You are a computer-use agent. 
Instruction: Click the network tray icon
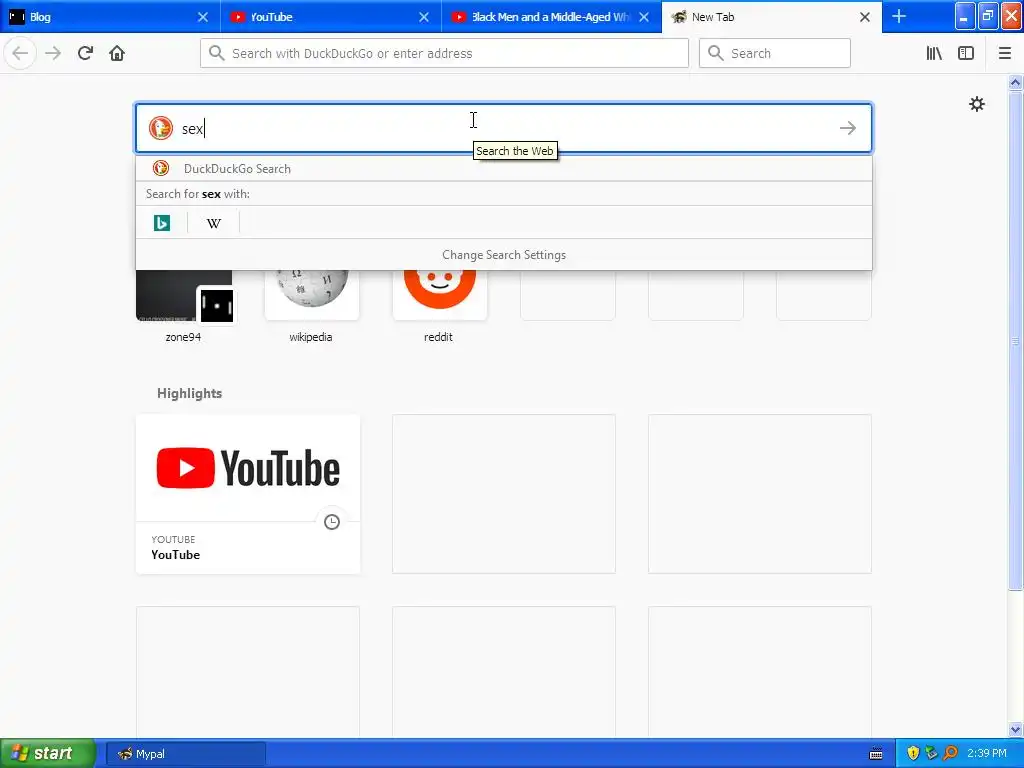point(931,753)
